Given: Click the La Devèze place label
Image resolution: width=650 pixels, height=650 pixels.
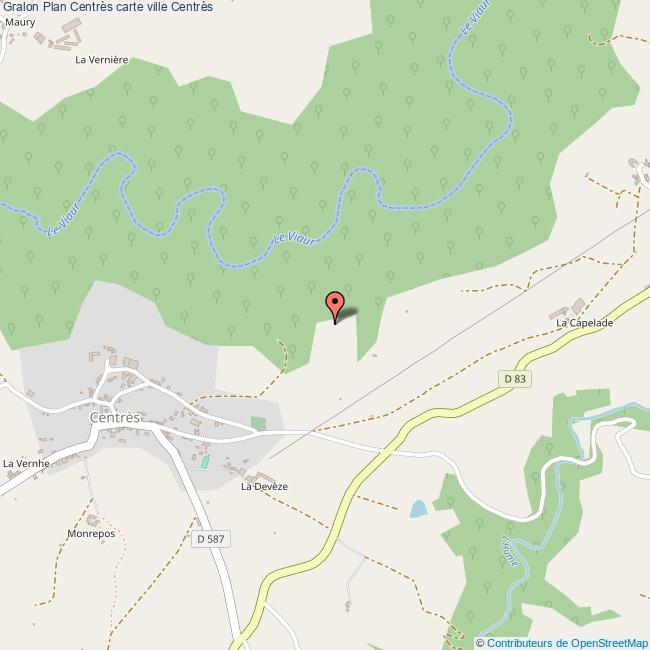Looking at the screenshot, I should click(264, 486).
